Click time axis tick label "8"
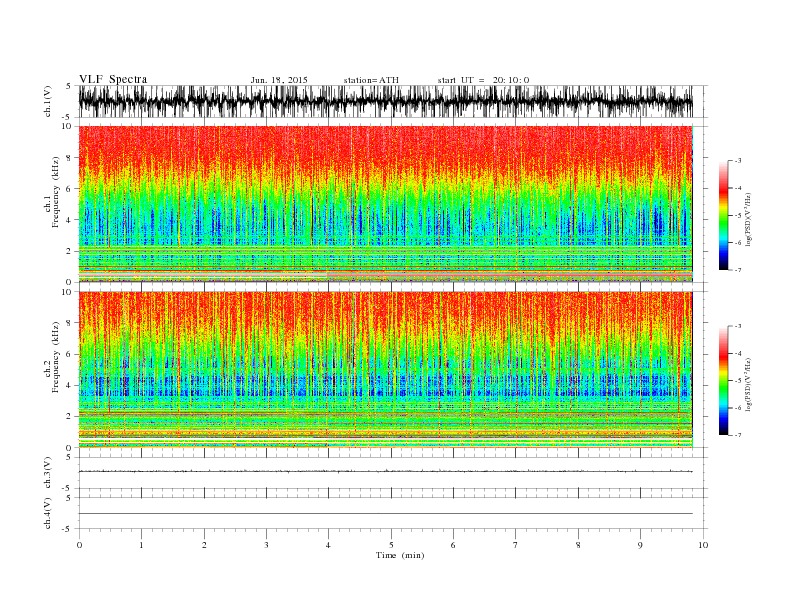792x612 pixels. pos(578,545)
